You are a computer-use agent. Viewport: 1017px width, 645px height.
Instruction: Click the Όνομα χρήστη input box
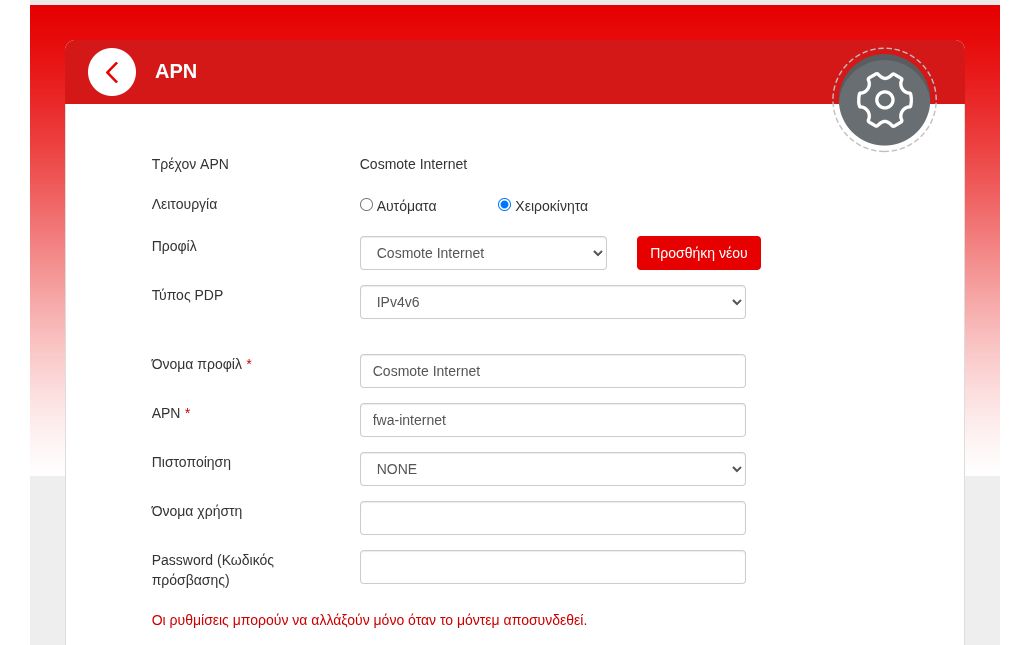[552, 518]
